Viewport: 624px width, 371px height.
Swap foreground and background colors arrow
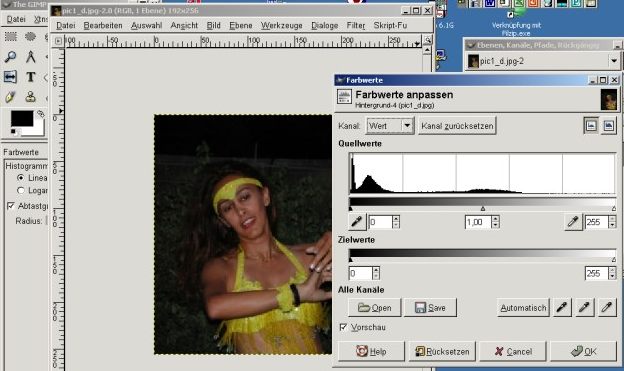tap(41, 114)
